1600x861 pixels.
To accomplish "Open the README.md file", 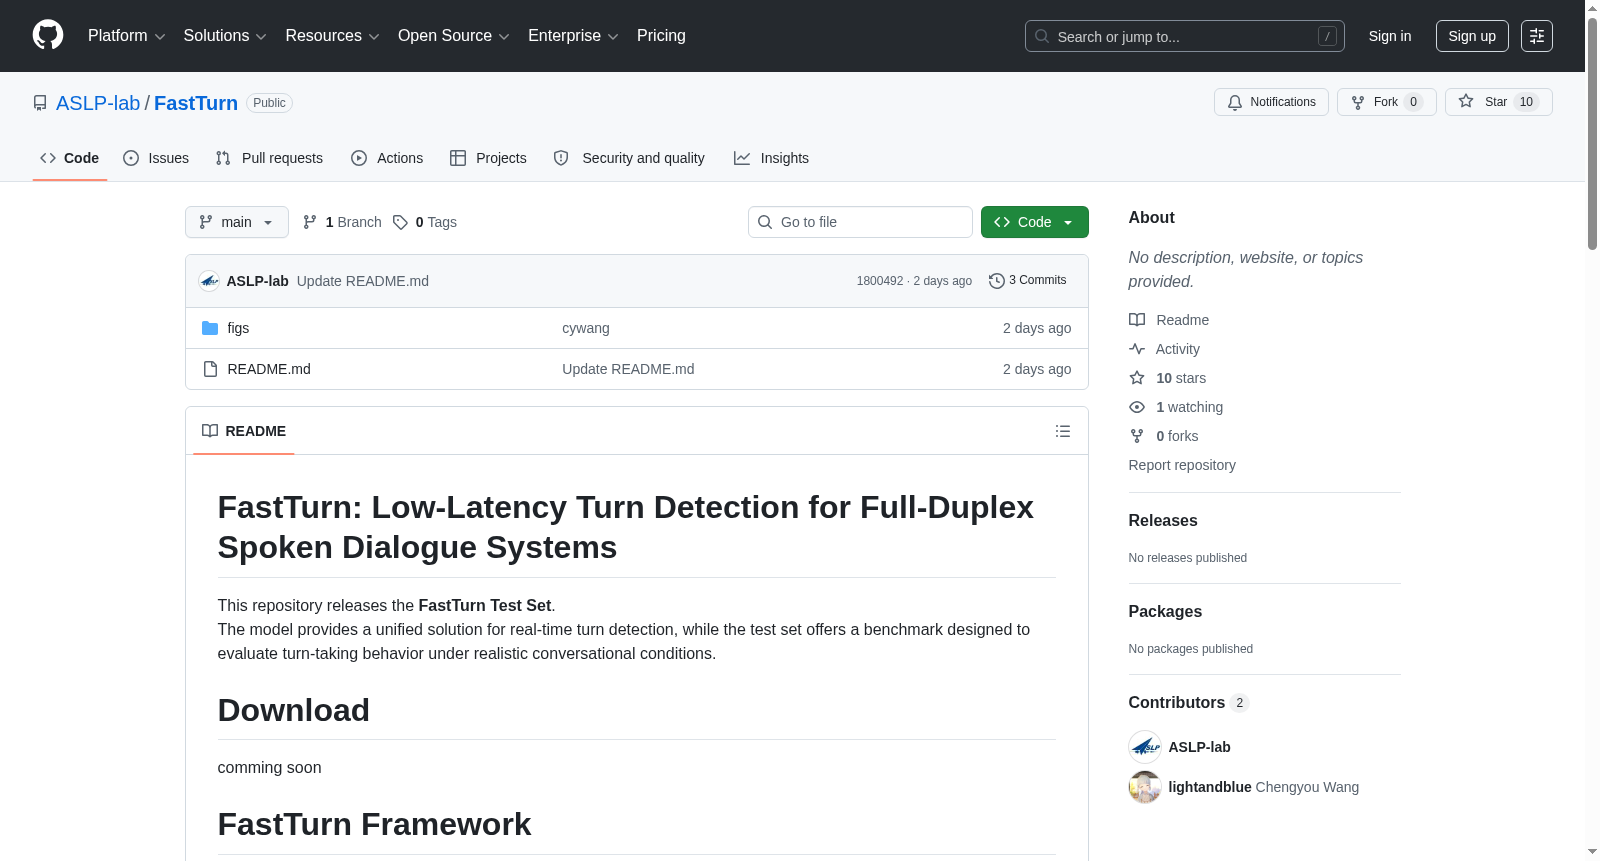I will point(269,369).
